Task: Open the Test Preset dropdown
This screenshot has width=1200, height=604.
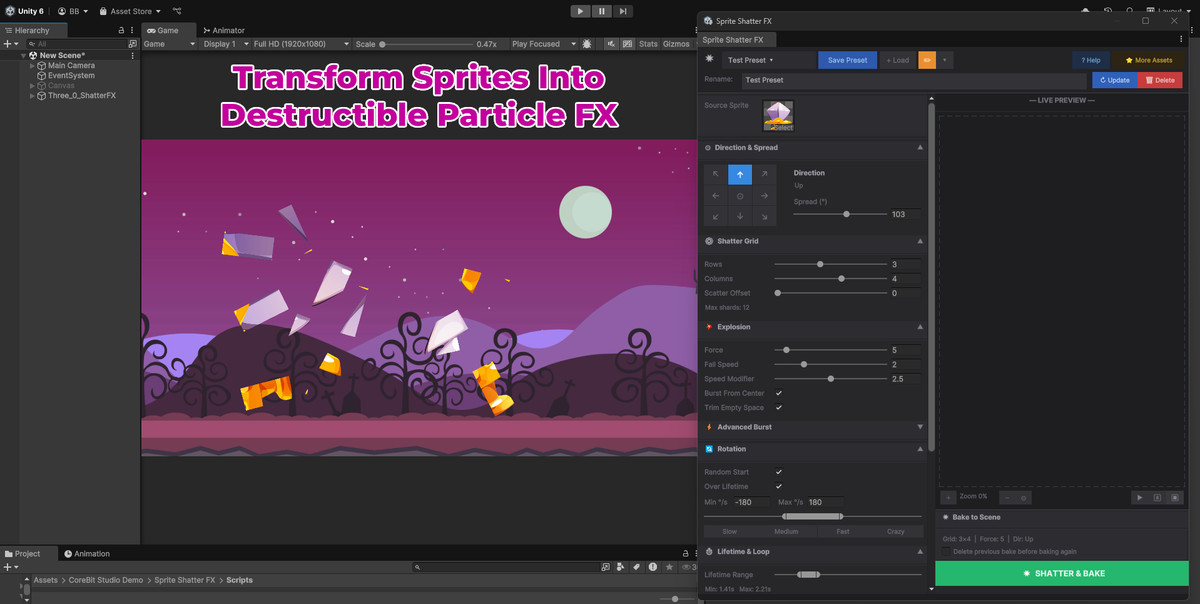Action: 769,60
